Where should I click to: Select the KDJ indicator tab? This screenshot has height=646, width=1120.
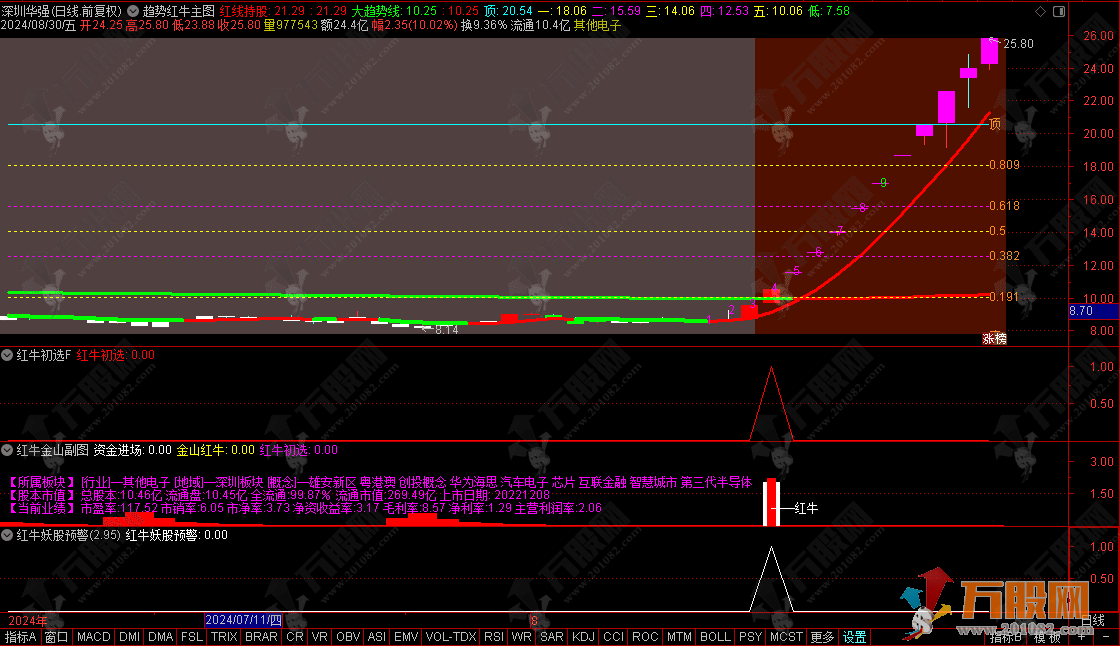click(583, 637)
